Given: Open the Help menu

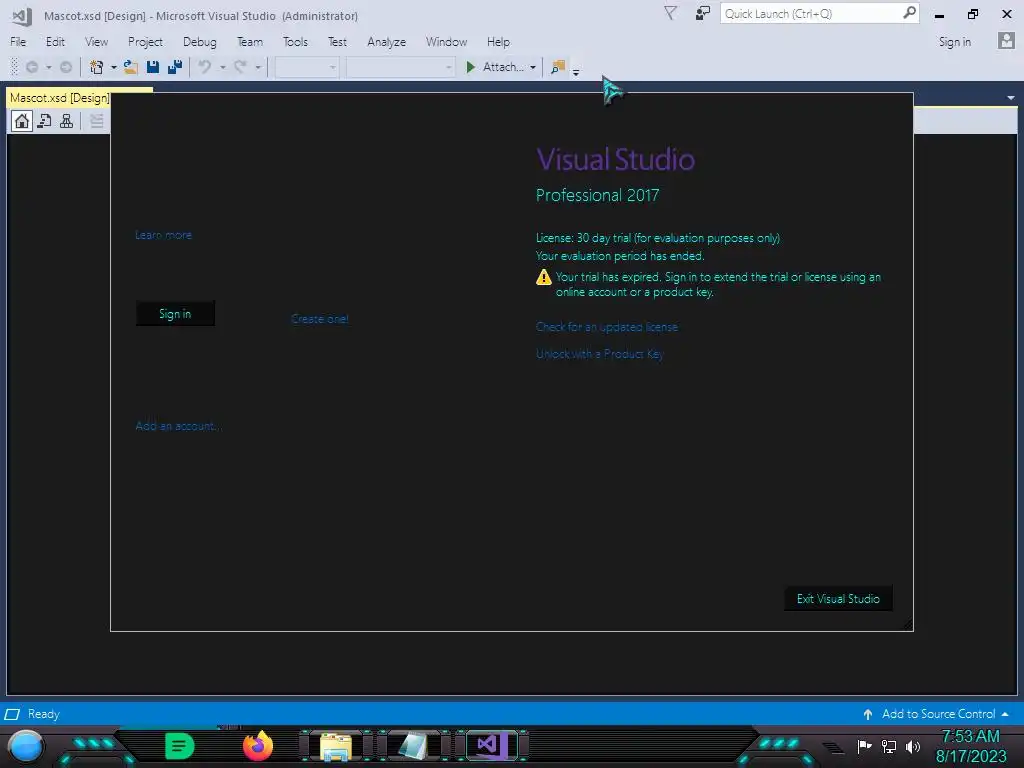Looking at the screenshot, I should point(498,42).
